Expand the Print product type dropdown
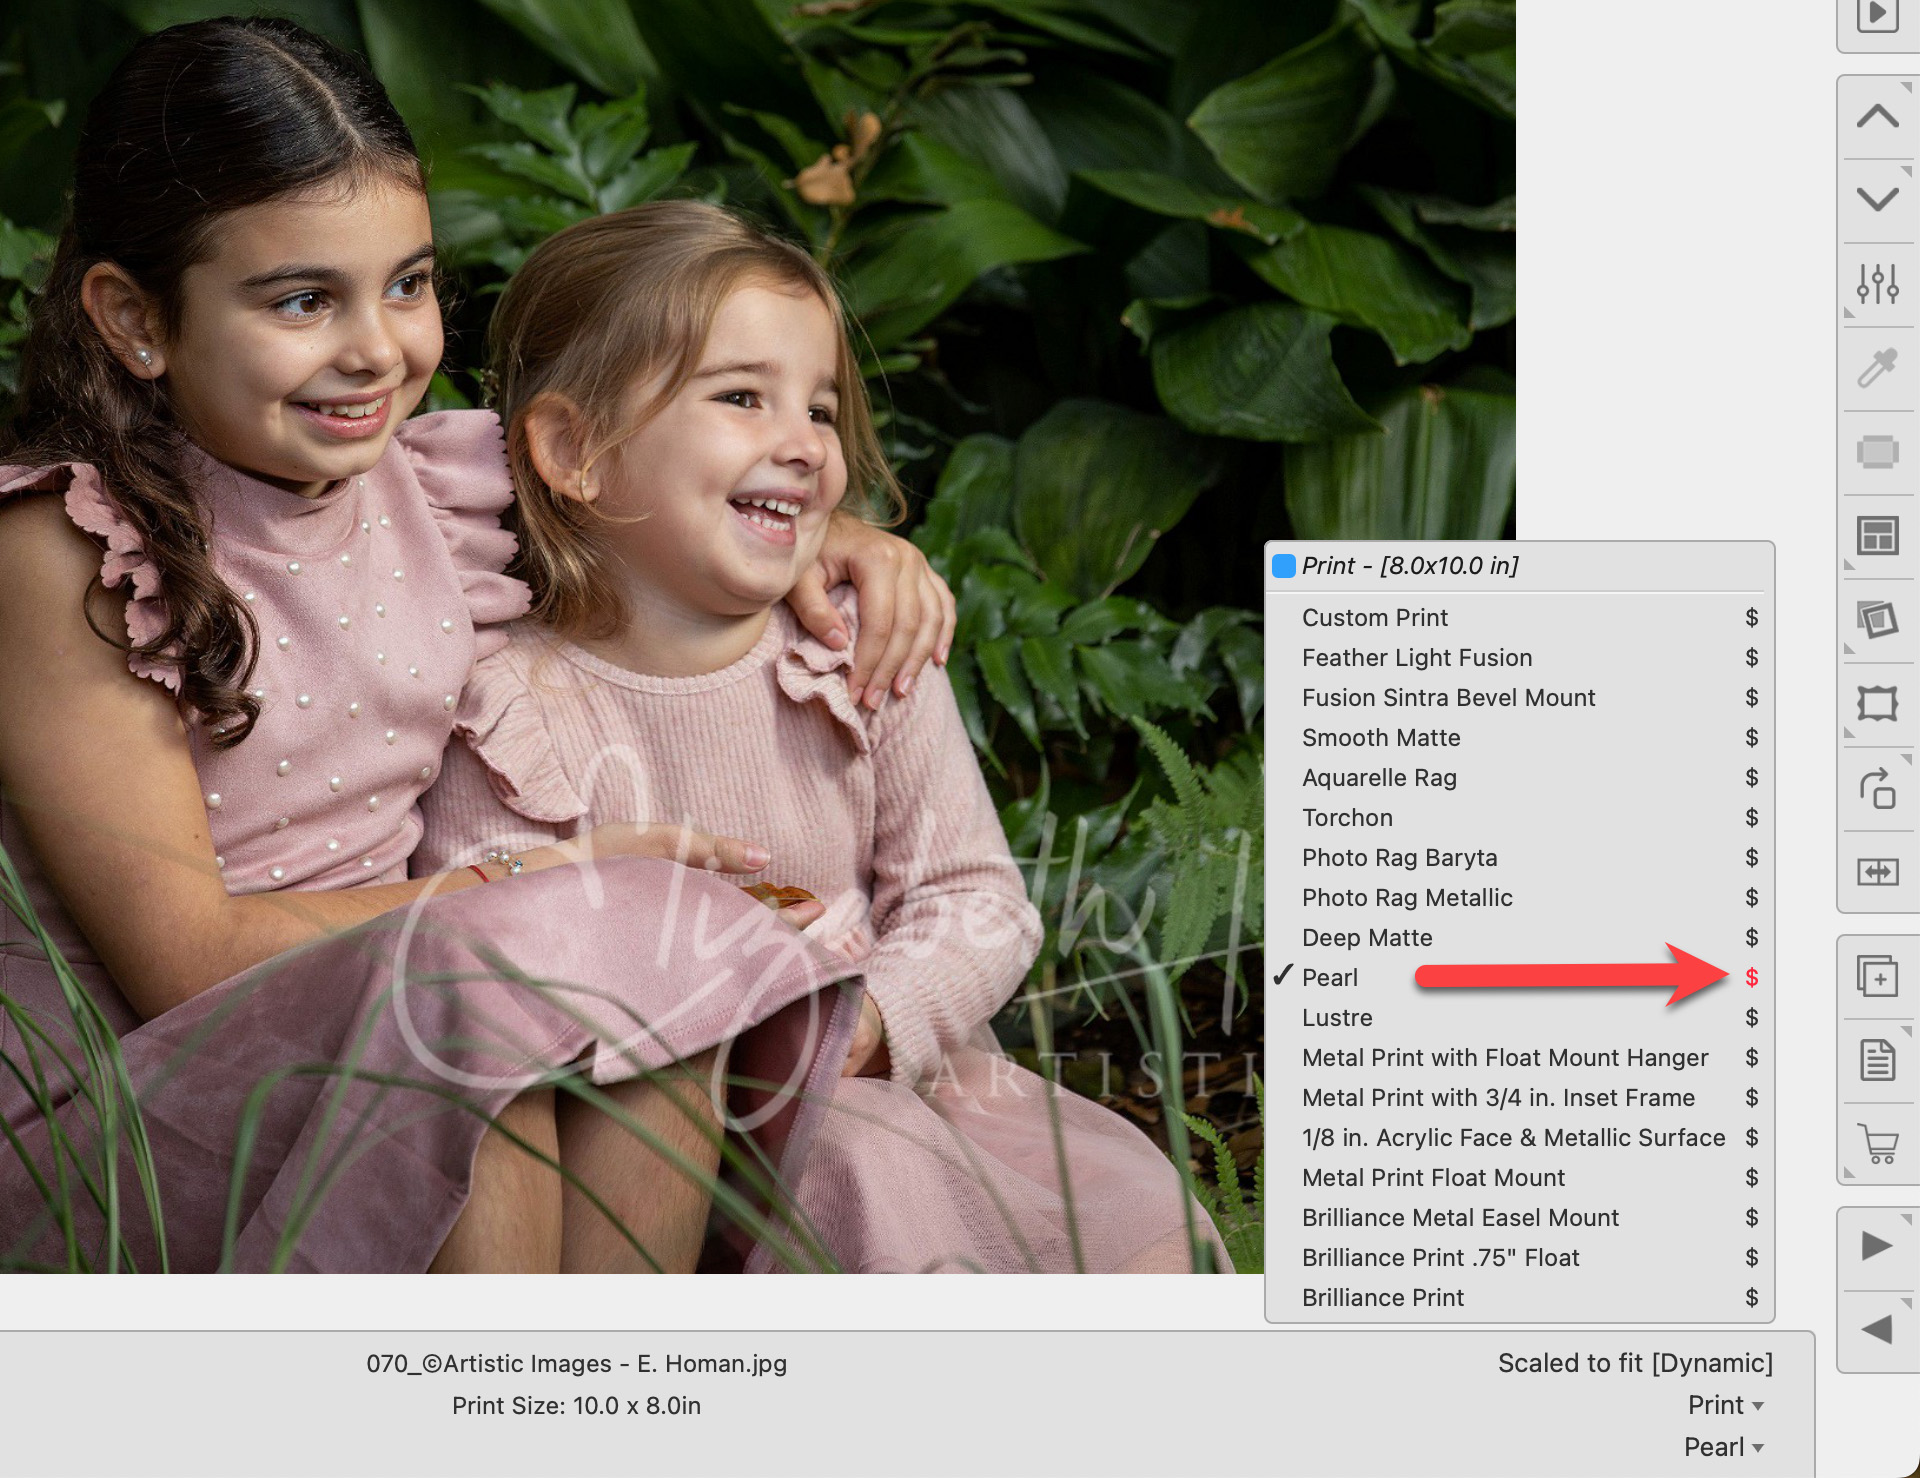 tap(1725, 1405)
